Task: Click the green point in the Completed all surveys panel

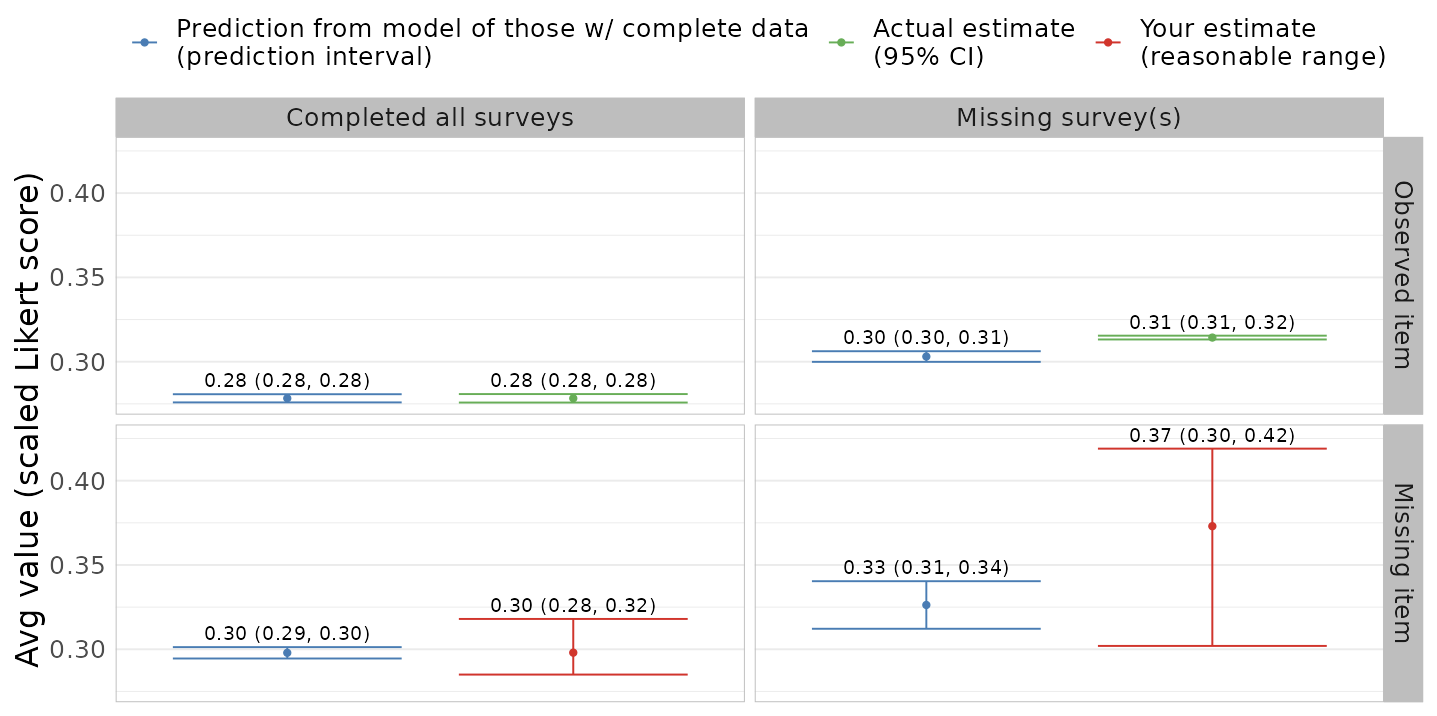Action: (573, 398)
